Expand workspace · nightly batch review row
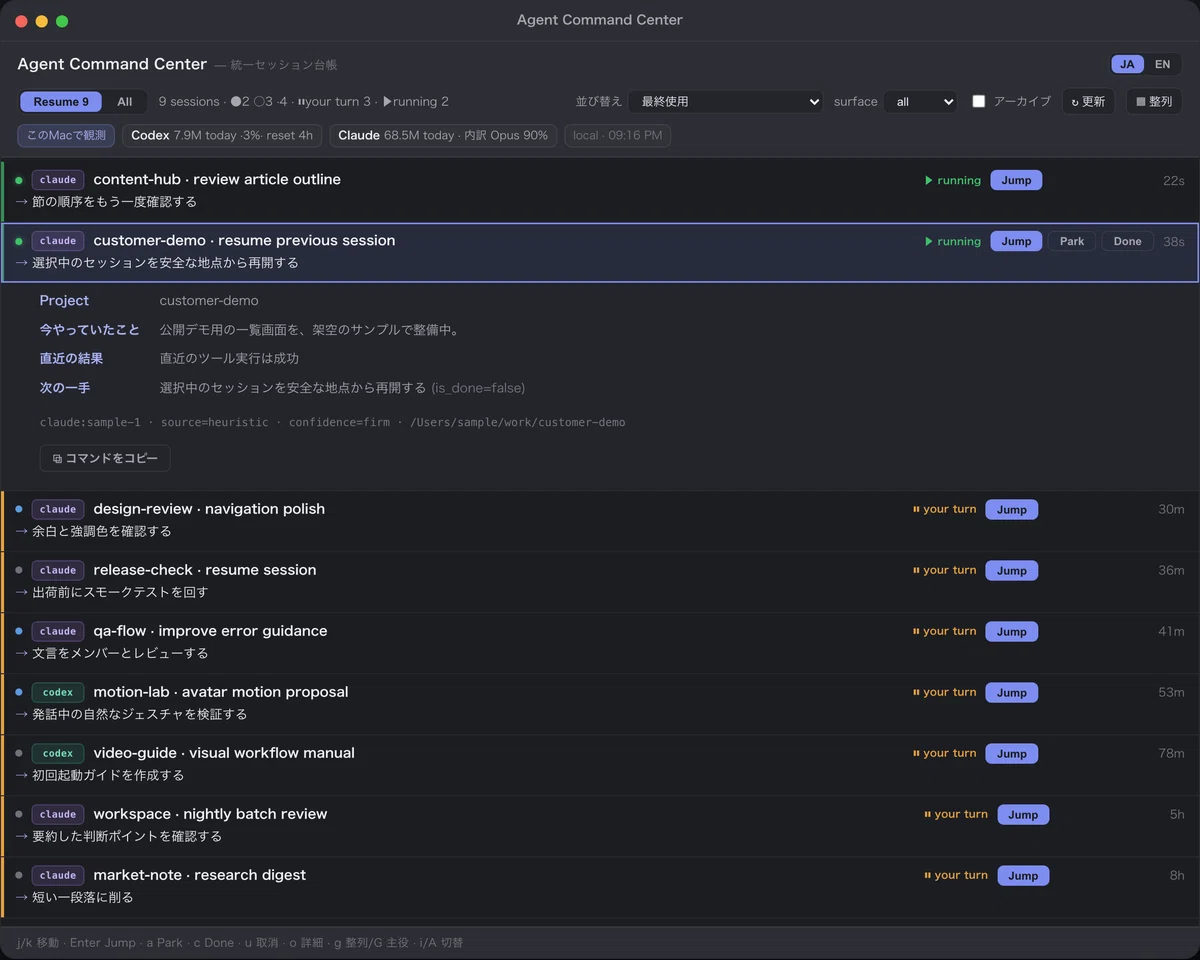Viewport: 1200px width, 960px height. (x=600, y=825)
